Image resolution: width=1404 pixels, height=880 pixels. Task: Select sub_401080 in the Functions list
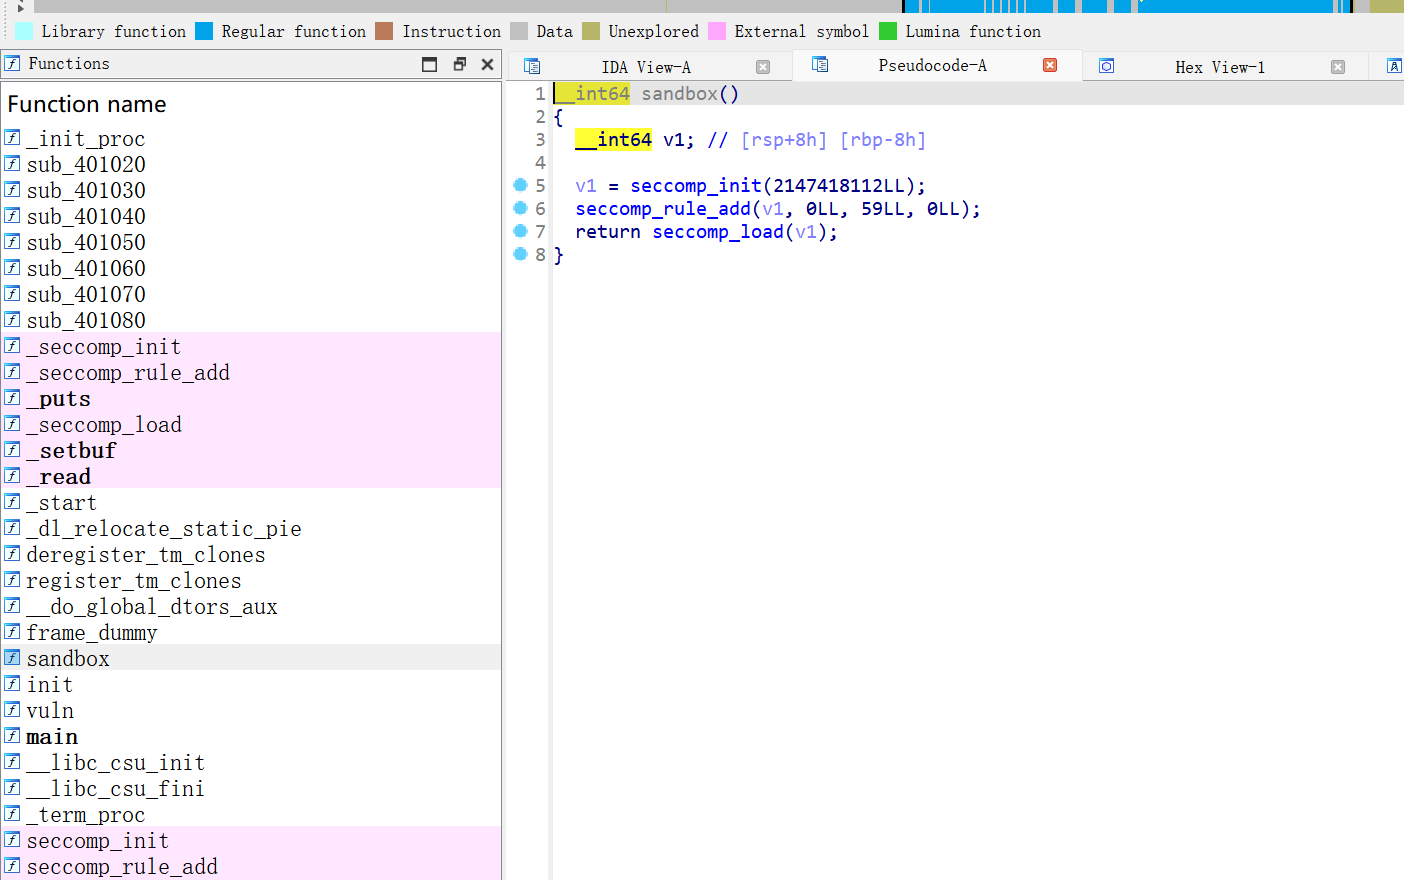click(x=251, y=320)
